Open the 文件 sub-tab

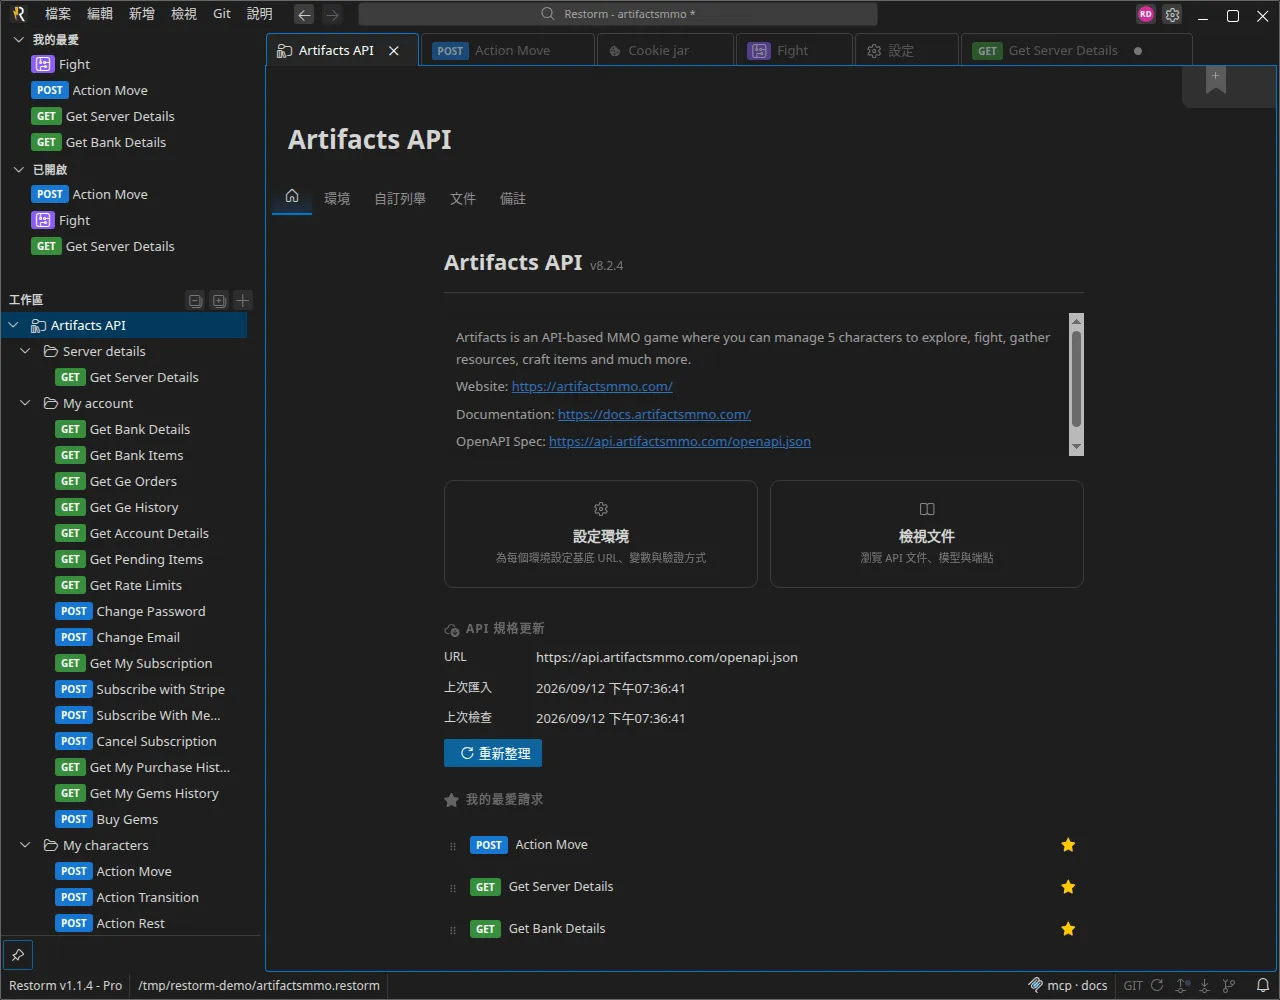pos(463,199)
